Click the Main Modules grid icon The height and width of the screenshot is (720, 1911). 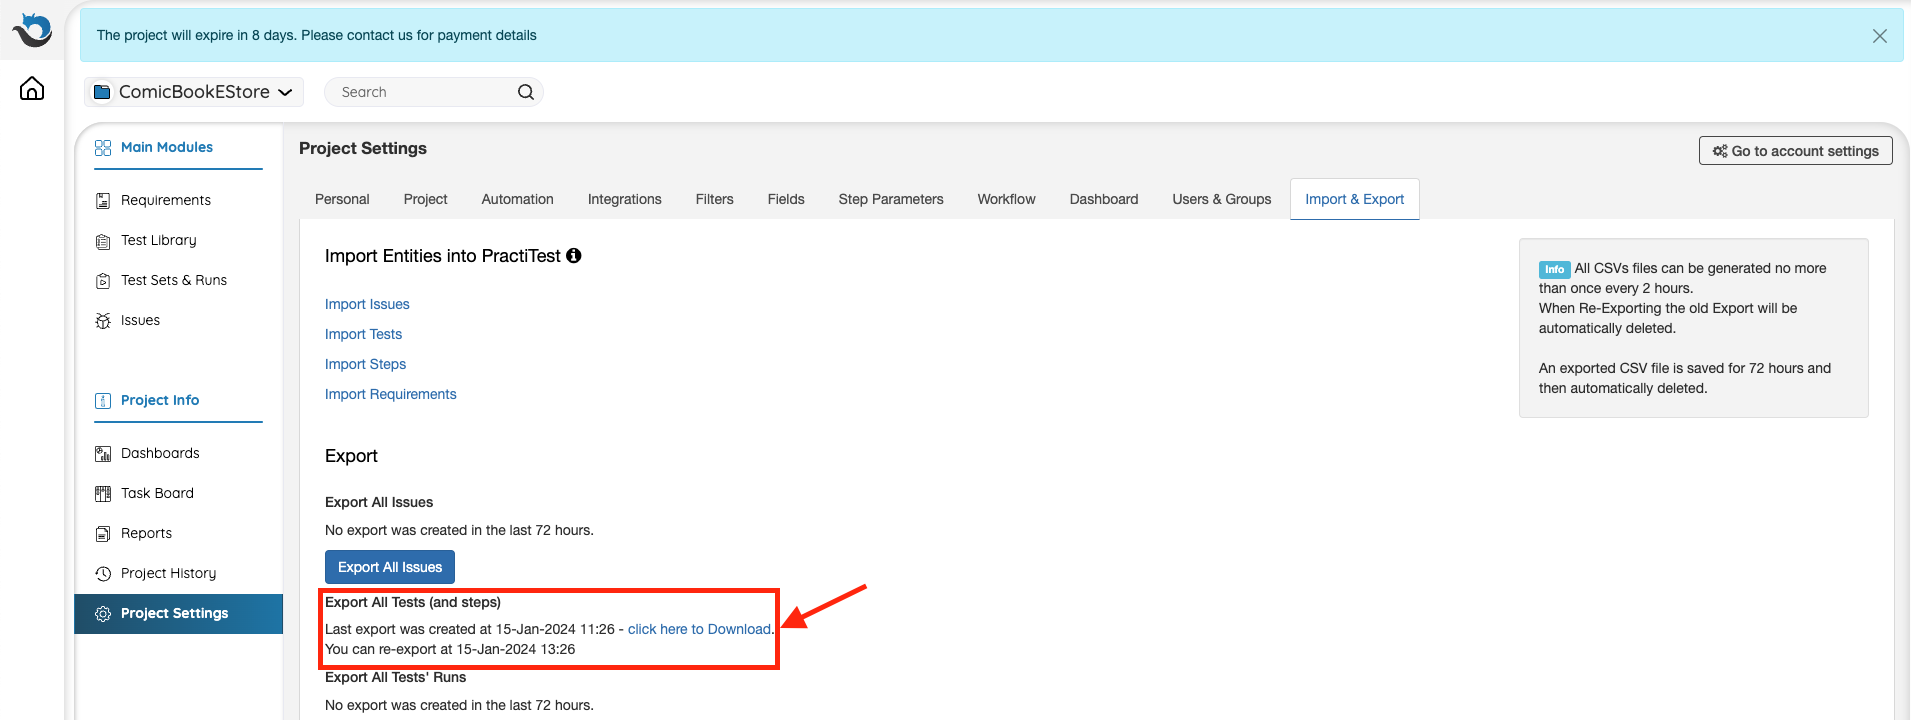103,148
